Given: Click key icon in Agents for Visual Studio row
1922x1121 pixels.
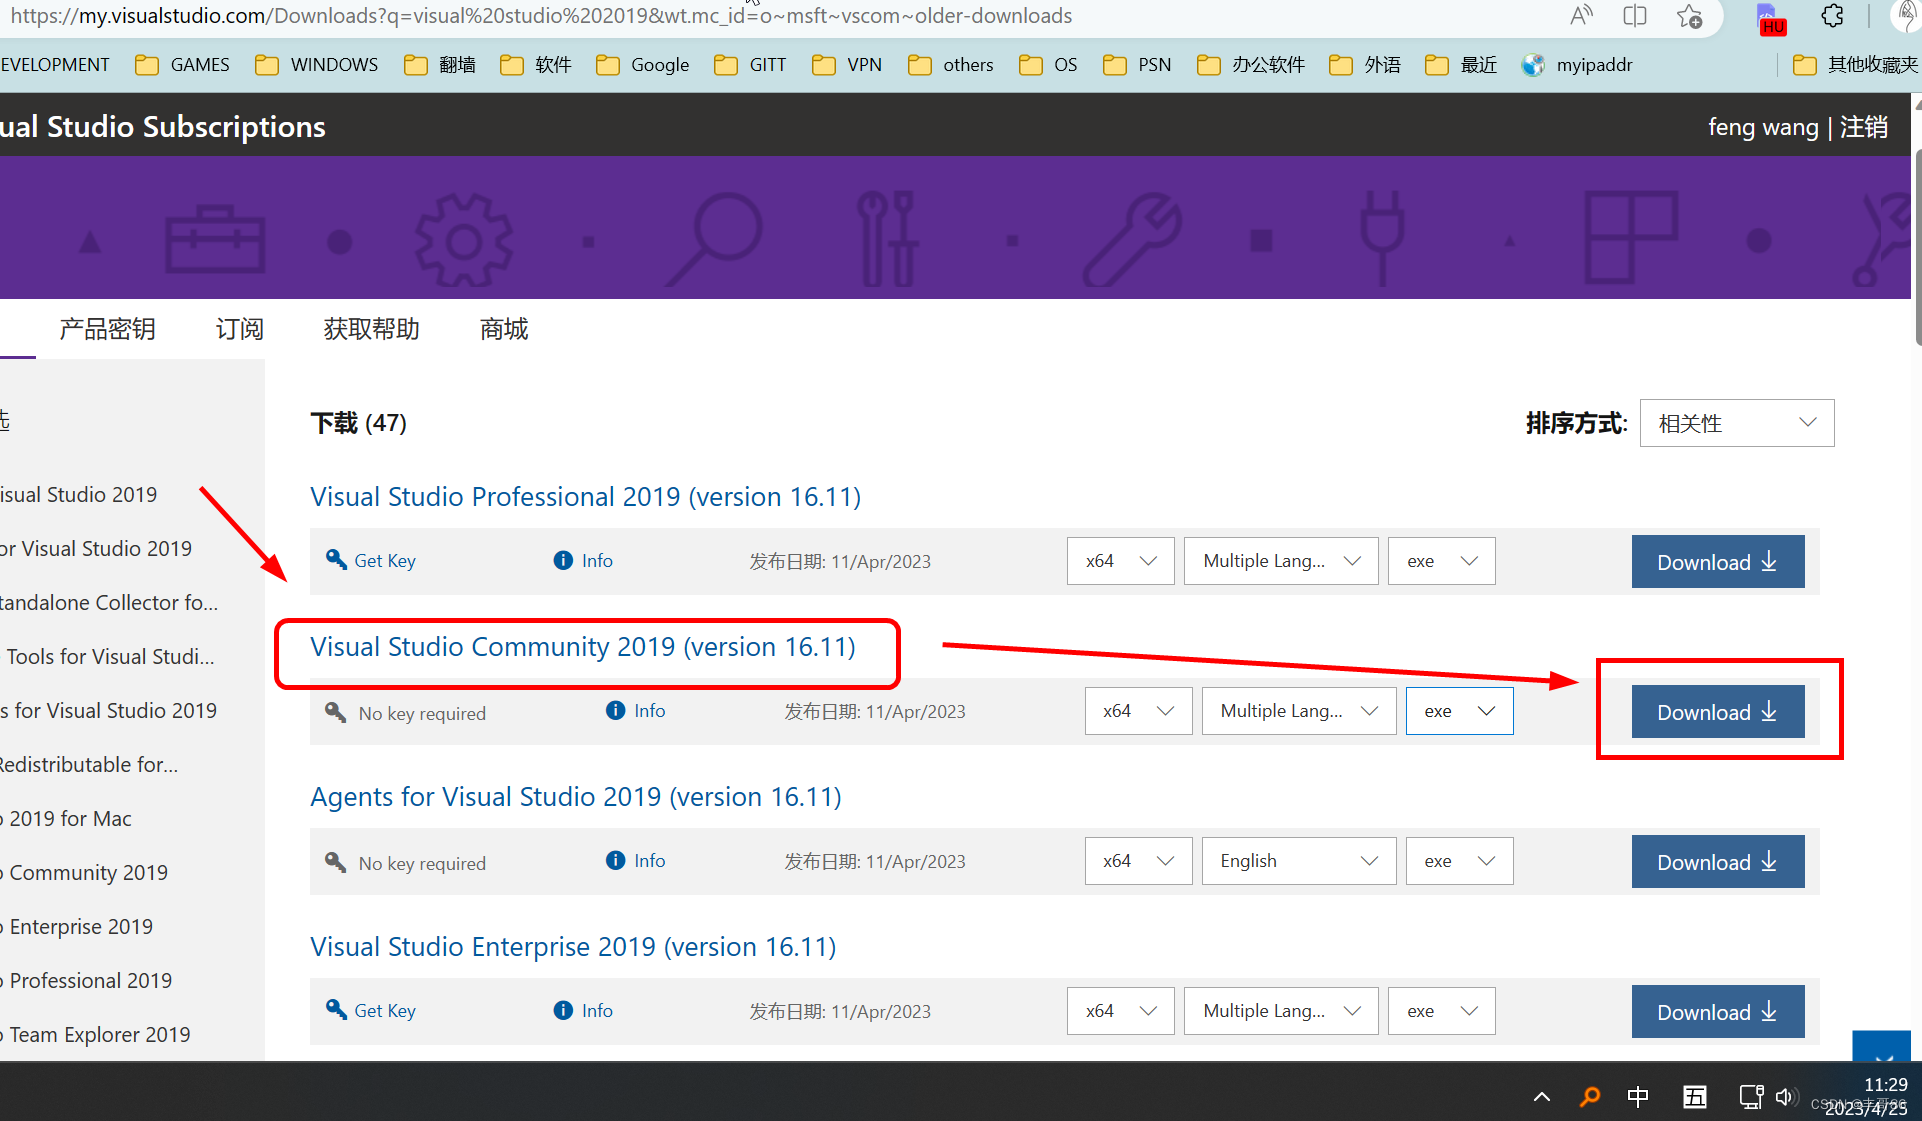Looking at the screenshot, I should [336, 862].
